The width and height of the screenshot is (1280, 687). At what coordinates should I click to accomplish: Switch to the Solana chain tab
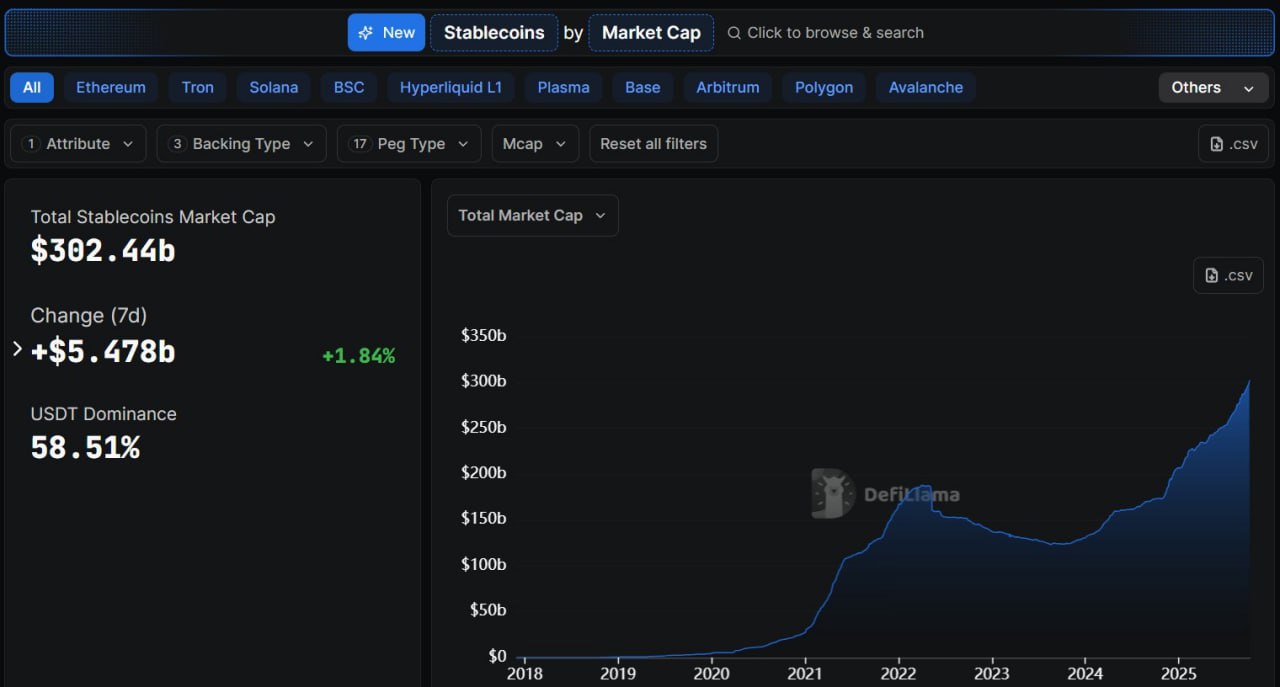pos(273,88)
